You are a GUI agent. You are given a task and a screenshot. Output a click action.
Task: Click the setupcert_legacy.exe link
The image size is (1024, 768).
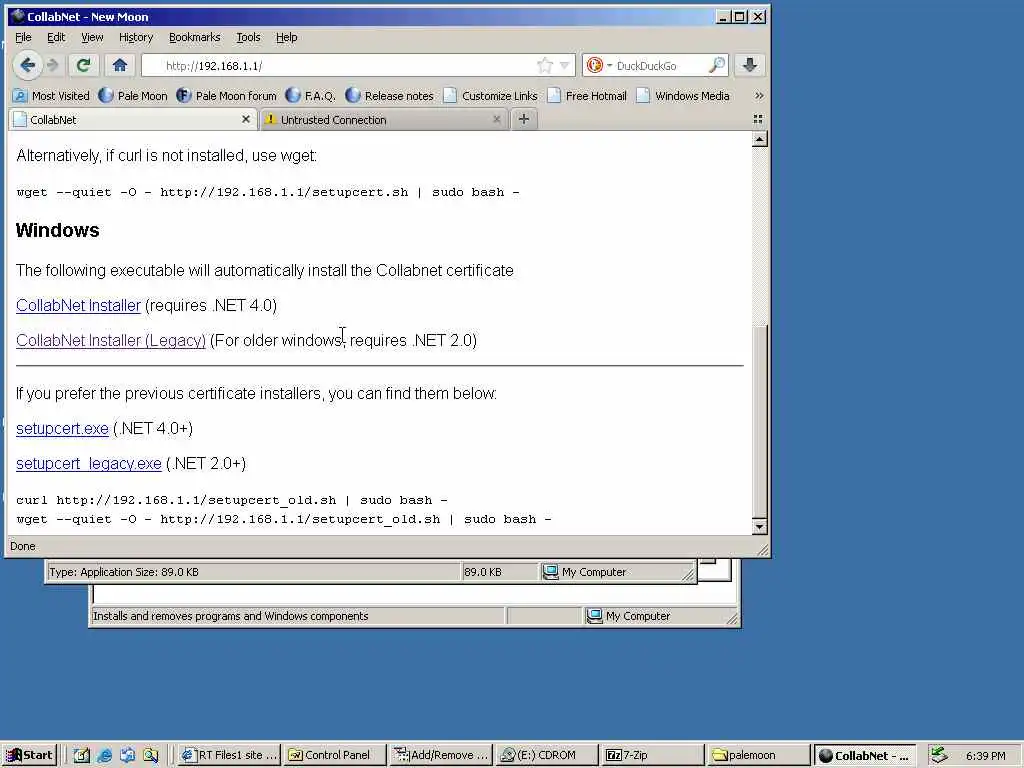[89, 464]
